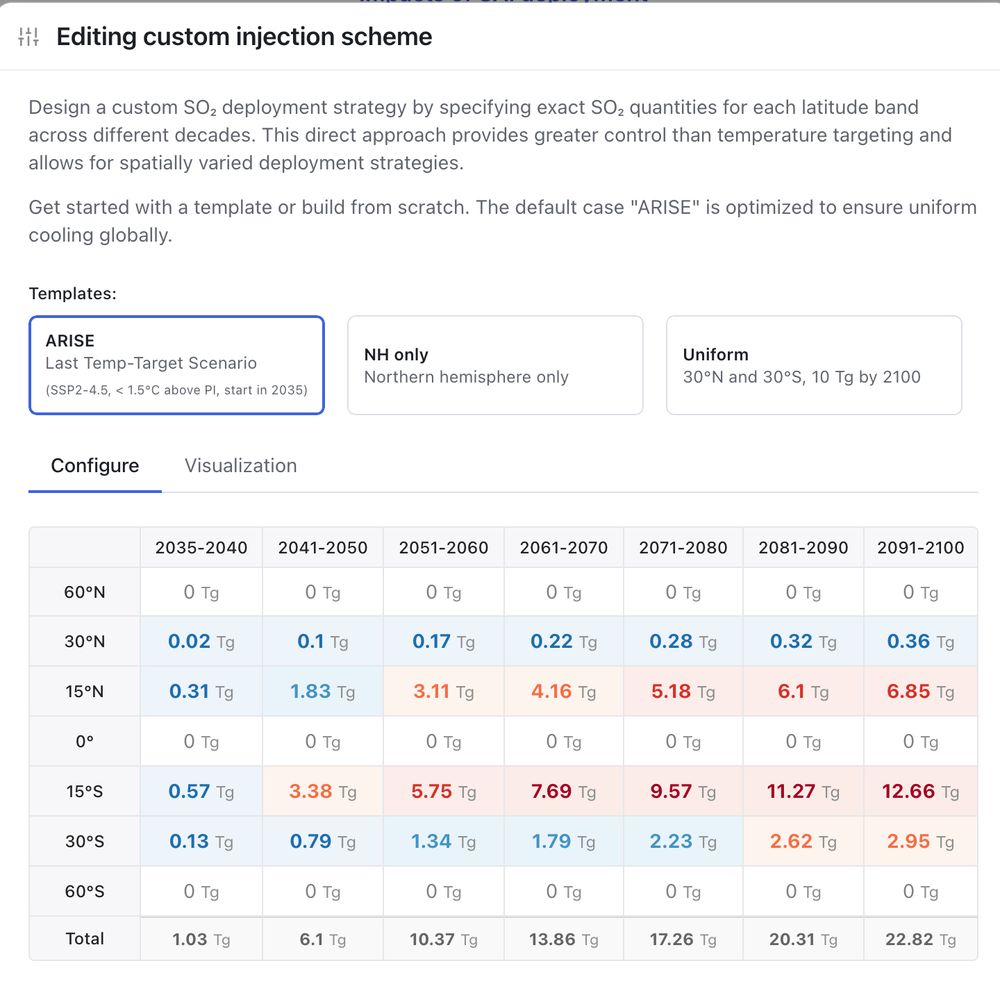Choose the NH only template
Screen dimensions: 1000x986
coord(495,365)
